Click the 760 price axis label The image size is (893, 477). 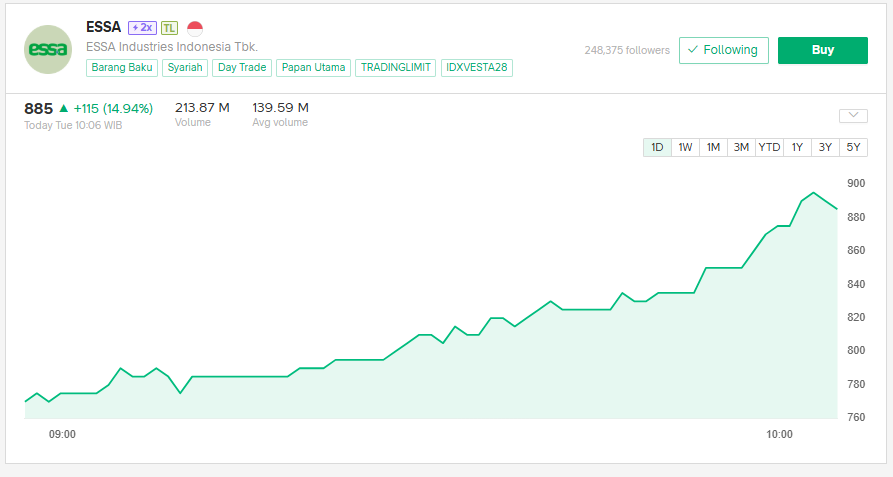tap(856, 417)
